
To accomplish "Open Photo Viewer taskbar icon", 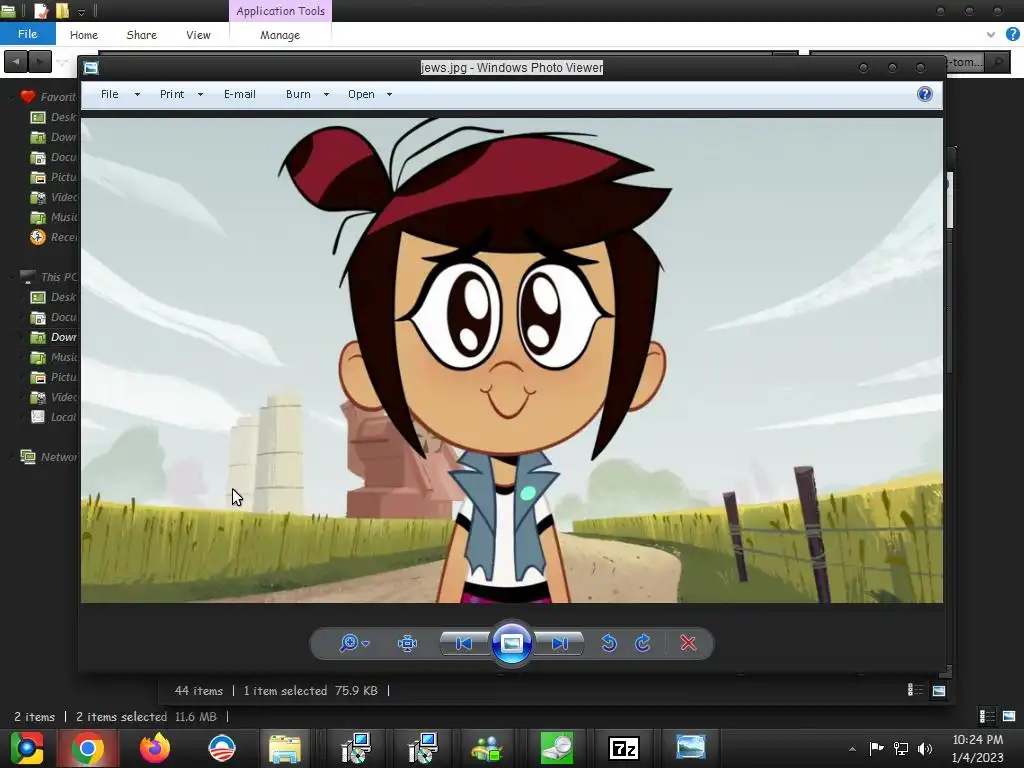I will click(690, 747).
